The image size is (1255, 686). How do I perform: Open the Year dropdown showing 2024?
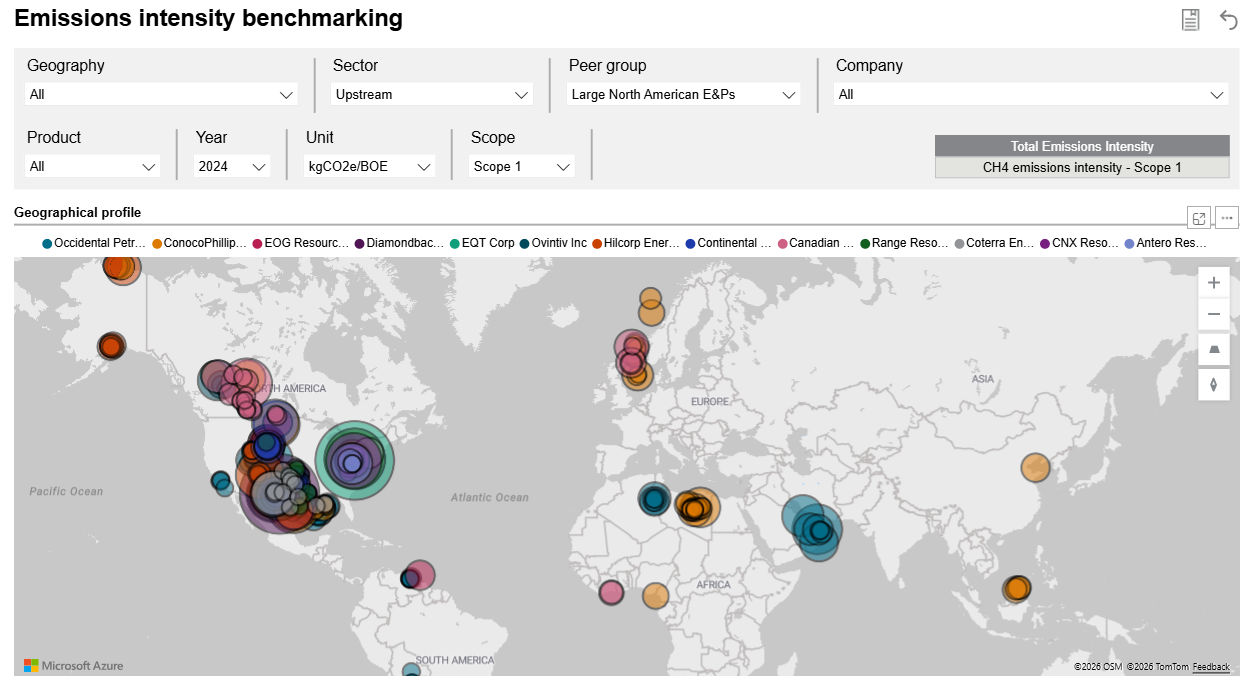coord(232,166)
